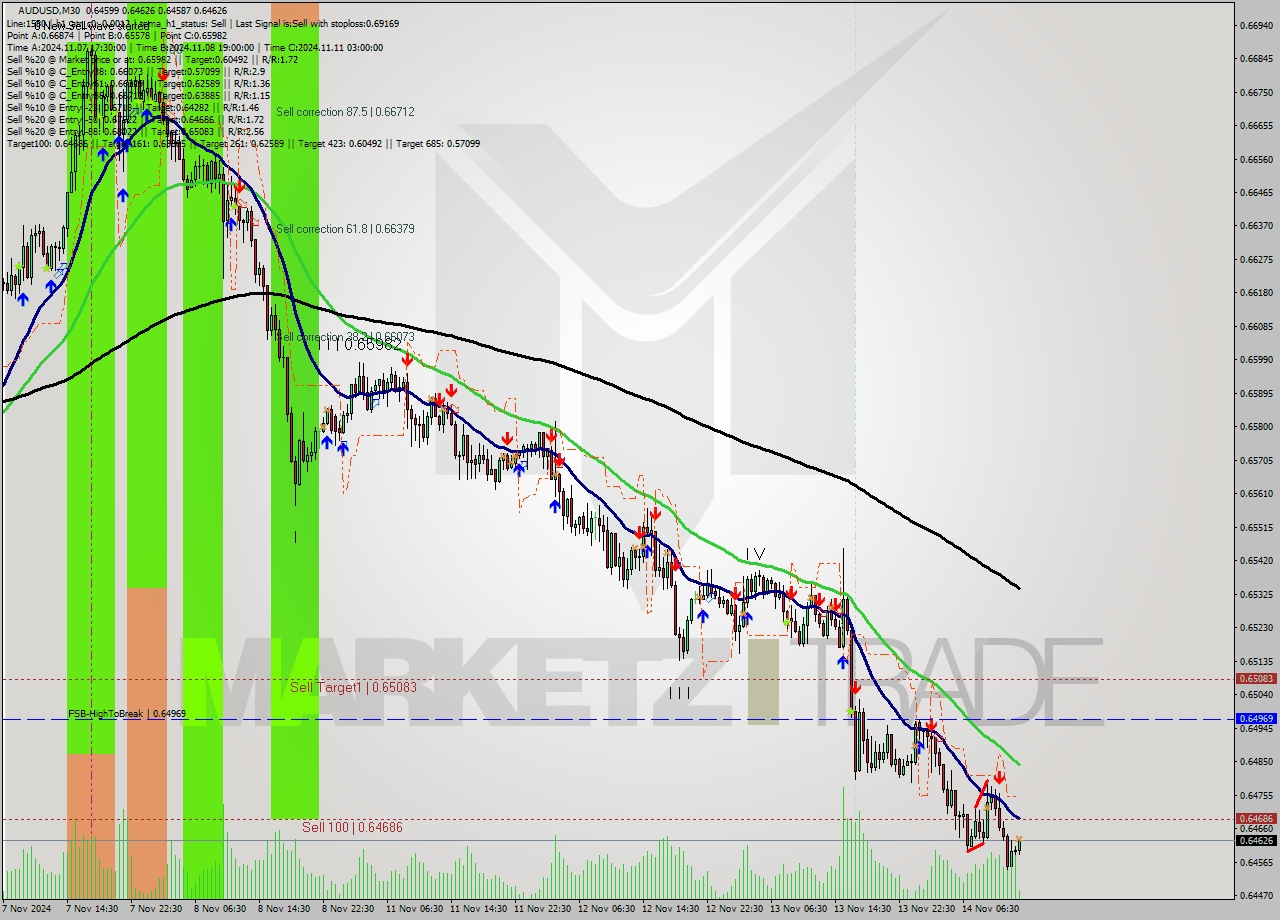This screenshot has width=1280, height=920.
Task: Click the '13 Nov 14:30' time axis label
Action: [x=862, y=909]
